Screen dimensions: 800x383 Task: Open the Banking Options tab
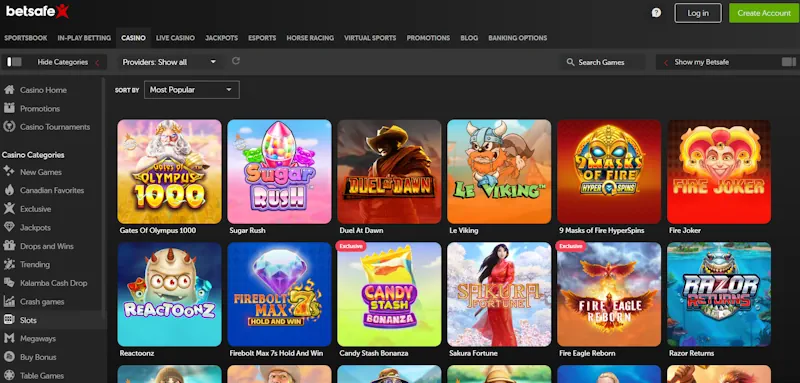517,38
